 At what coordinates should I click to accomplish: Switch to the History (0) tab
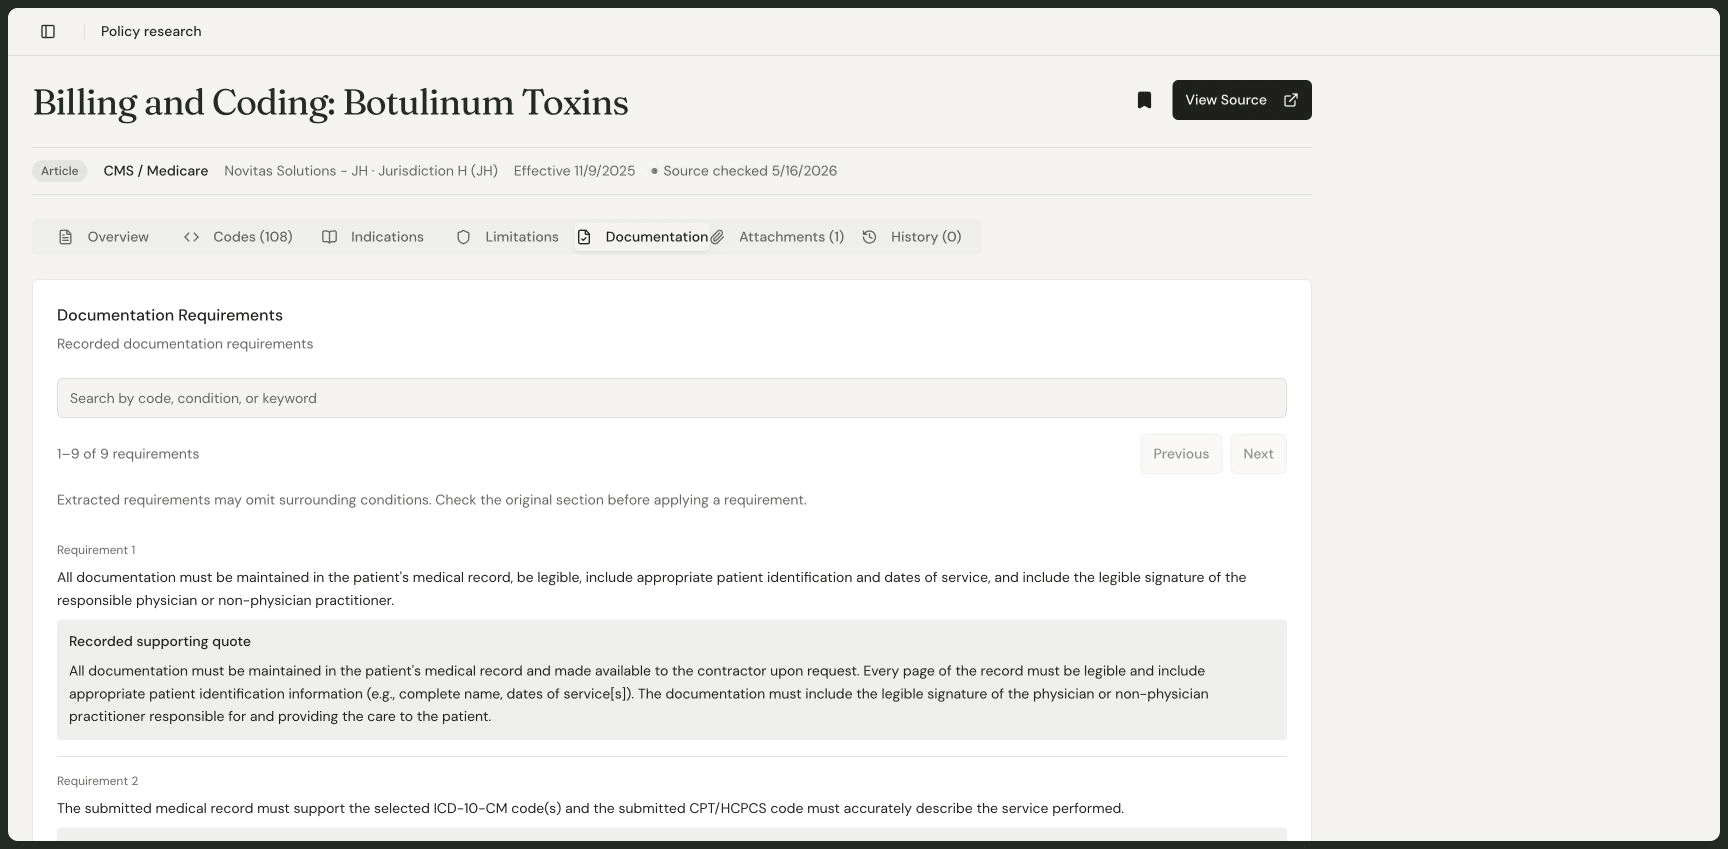912,237
